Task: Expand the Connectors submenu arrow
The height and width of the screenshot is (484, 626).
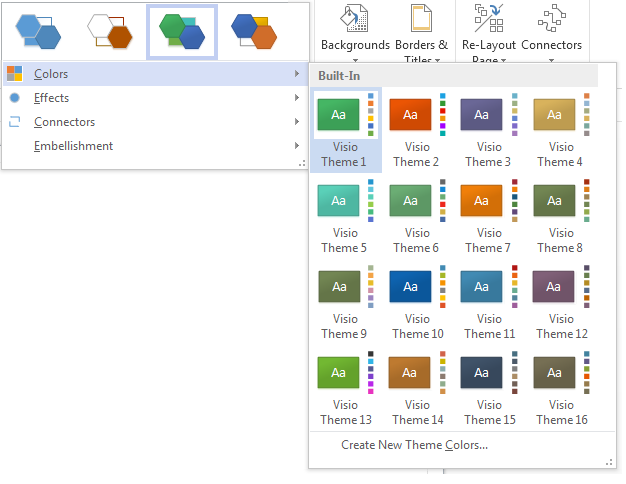Action: [x=297, y=121]
